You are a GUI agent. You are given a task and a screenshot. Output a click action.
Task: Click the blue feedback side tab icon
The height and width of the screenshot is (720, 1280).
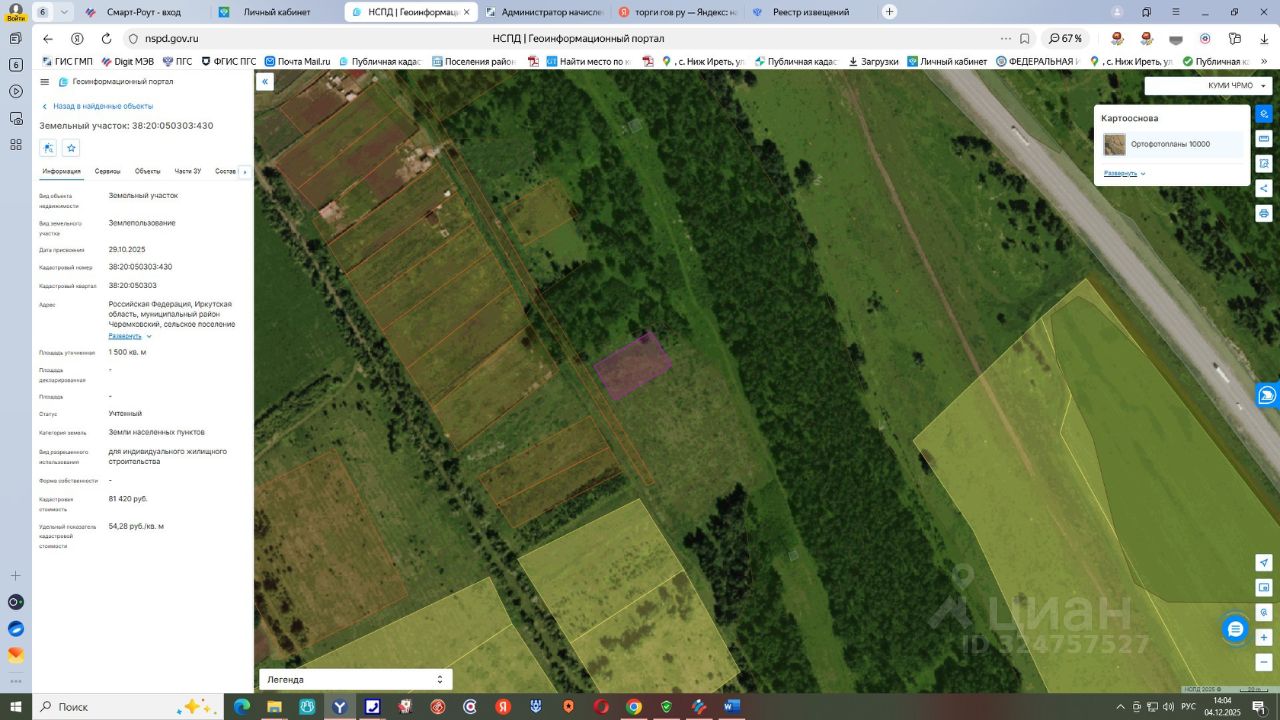pyautogui.click(x=1268, y=396)
